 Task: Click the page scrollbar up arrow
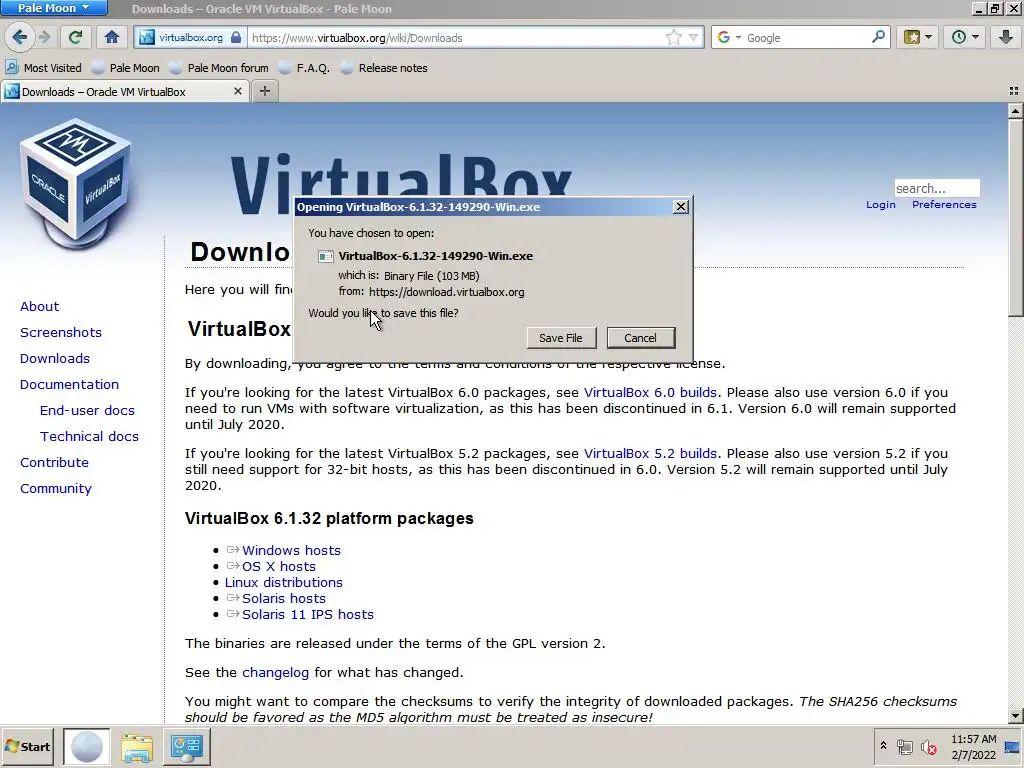click(1016, 111)
